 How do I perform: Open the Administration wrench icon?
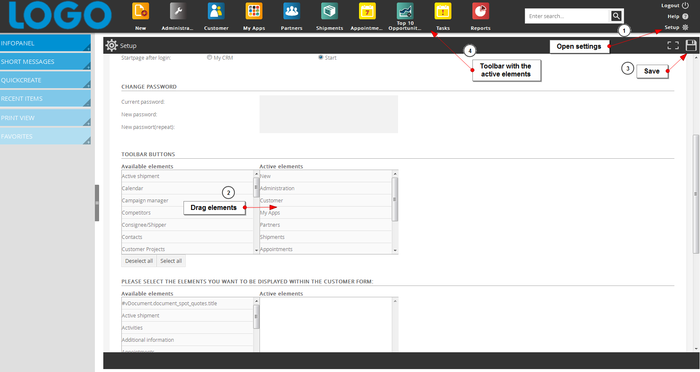click(x=178, y=12)
